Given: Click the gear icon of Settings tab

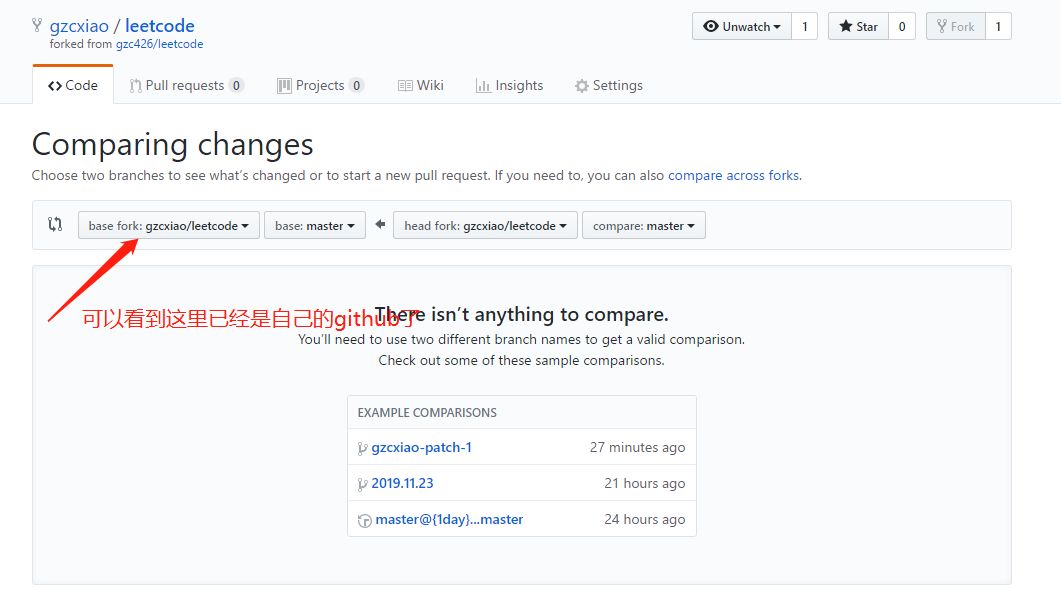Looking at the screenshot, I should point(581,86).
